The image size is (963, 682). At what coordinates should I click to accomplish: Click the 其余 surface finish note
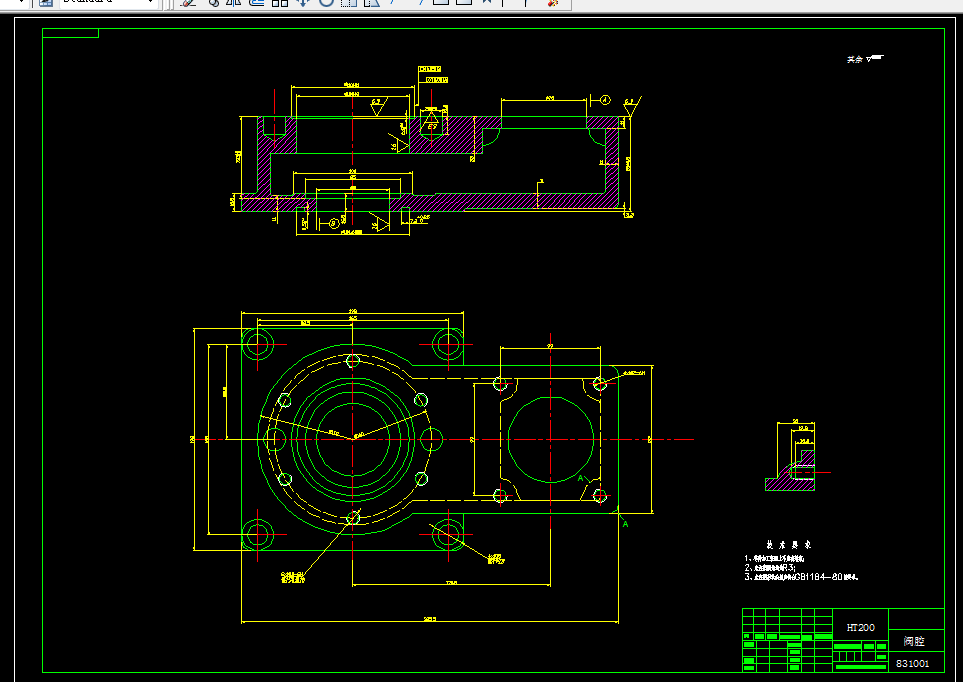click(865, 59)
